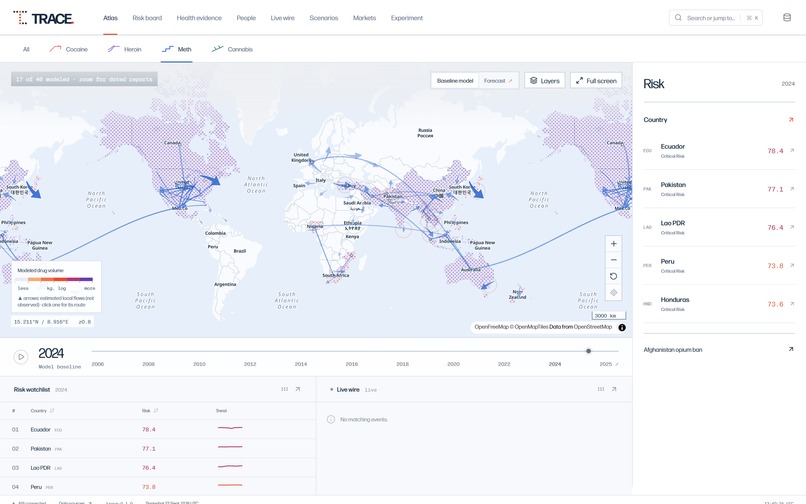This screenshot has height=504, width=806.
Task: Switch to Forecast mode
Action: click(x=498, y=81)
